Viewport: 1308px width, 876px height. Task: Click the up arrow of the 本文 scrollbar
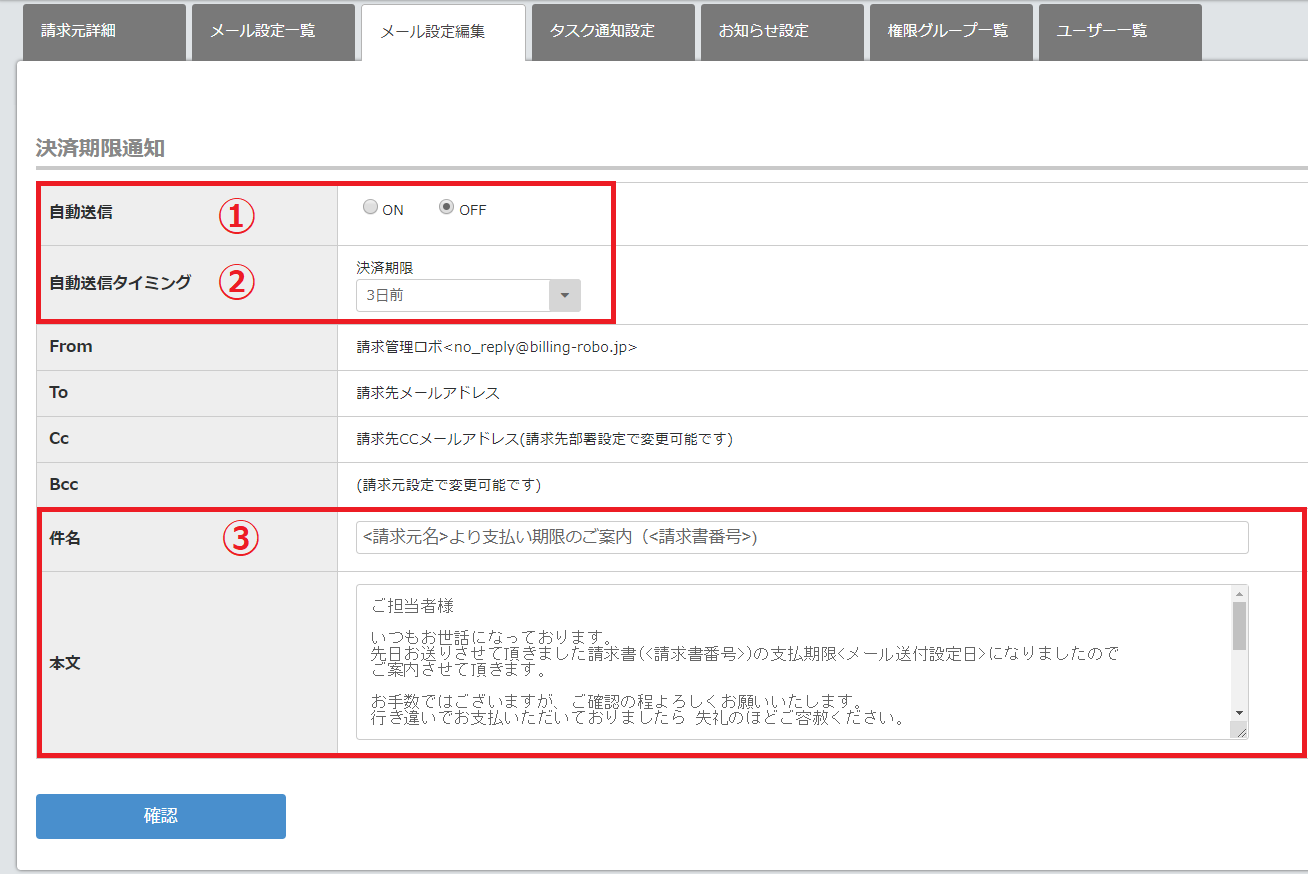tap(1239, 593)
